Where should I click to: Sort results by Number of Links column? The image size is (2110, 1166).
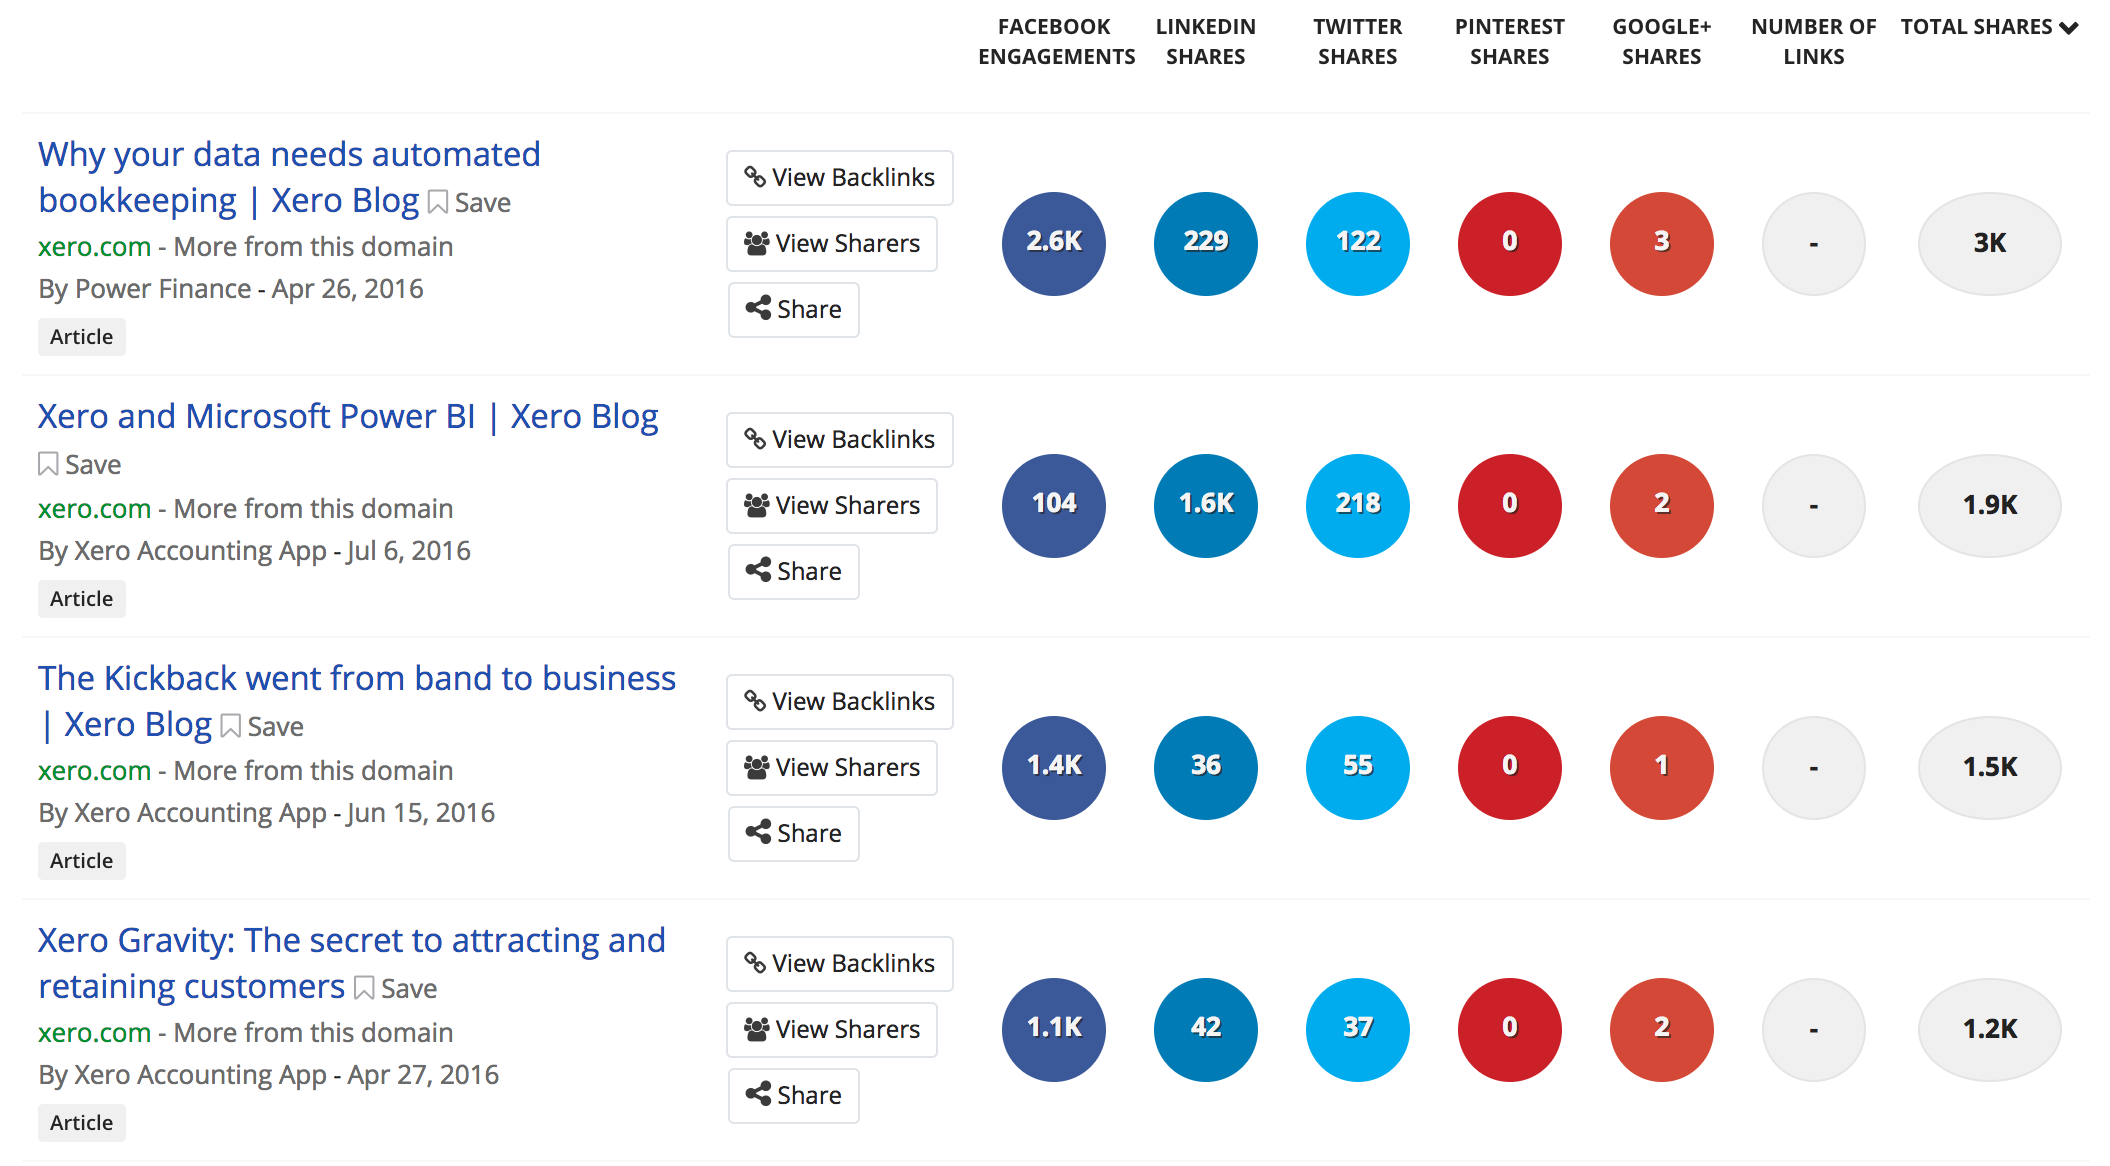1814,42
